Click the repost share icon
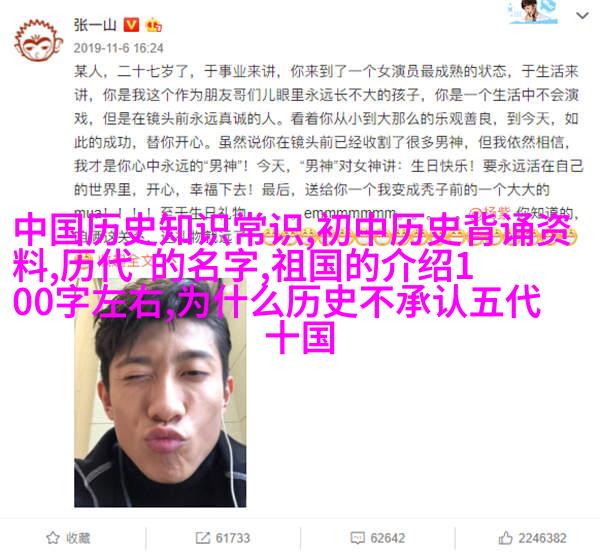This screenshot has width=600, height=558. coord(202,538)
